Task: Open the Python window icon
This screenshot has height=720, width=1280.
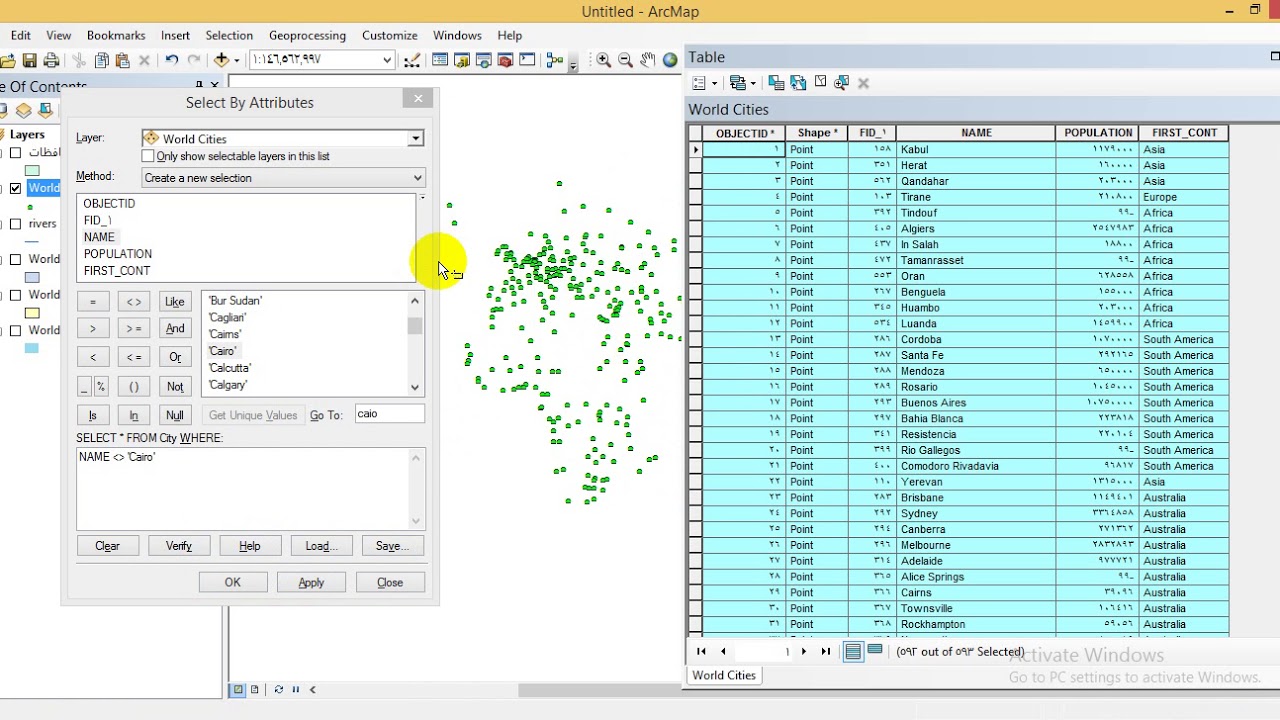Action: (527, 60)
